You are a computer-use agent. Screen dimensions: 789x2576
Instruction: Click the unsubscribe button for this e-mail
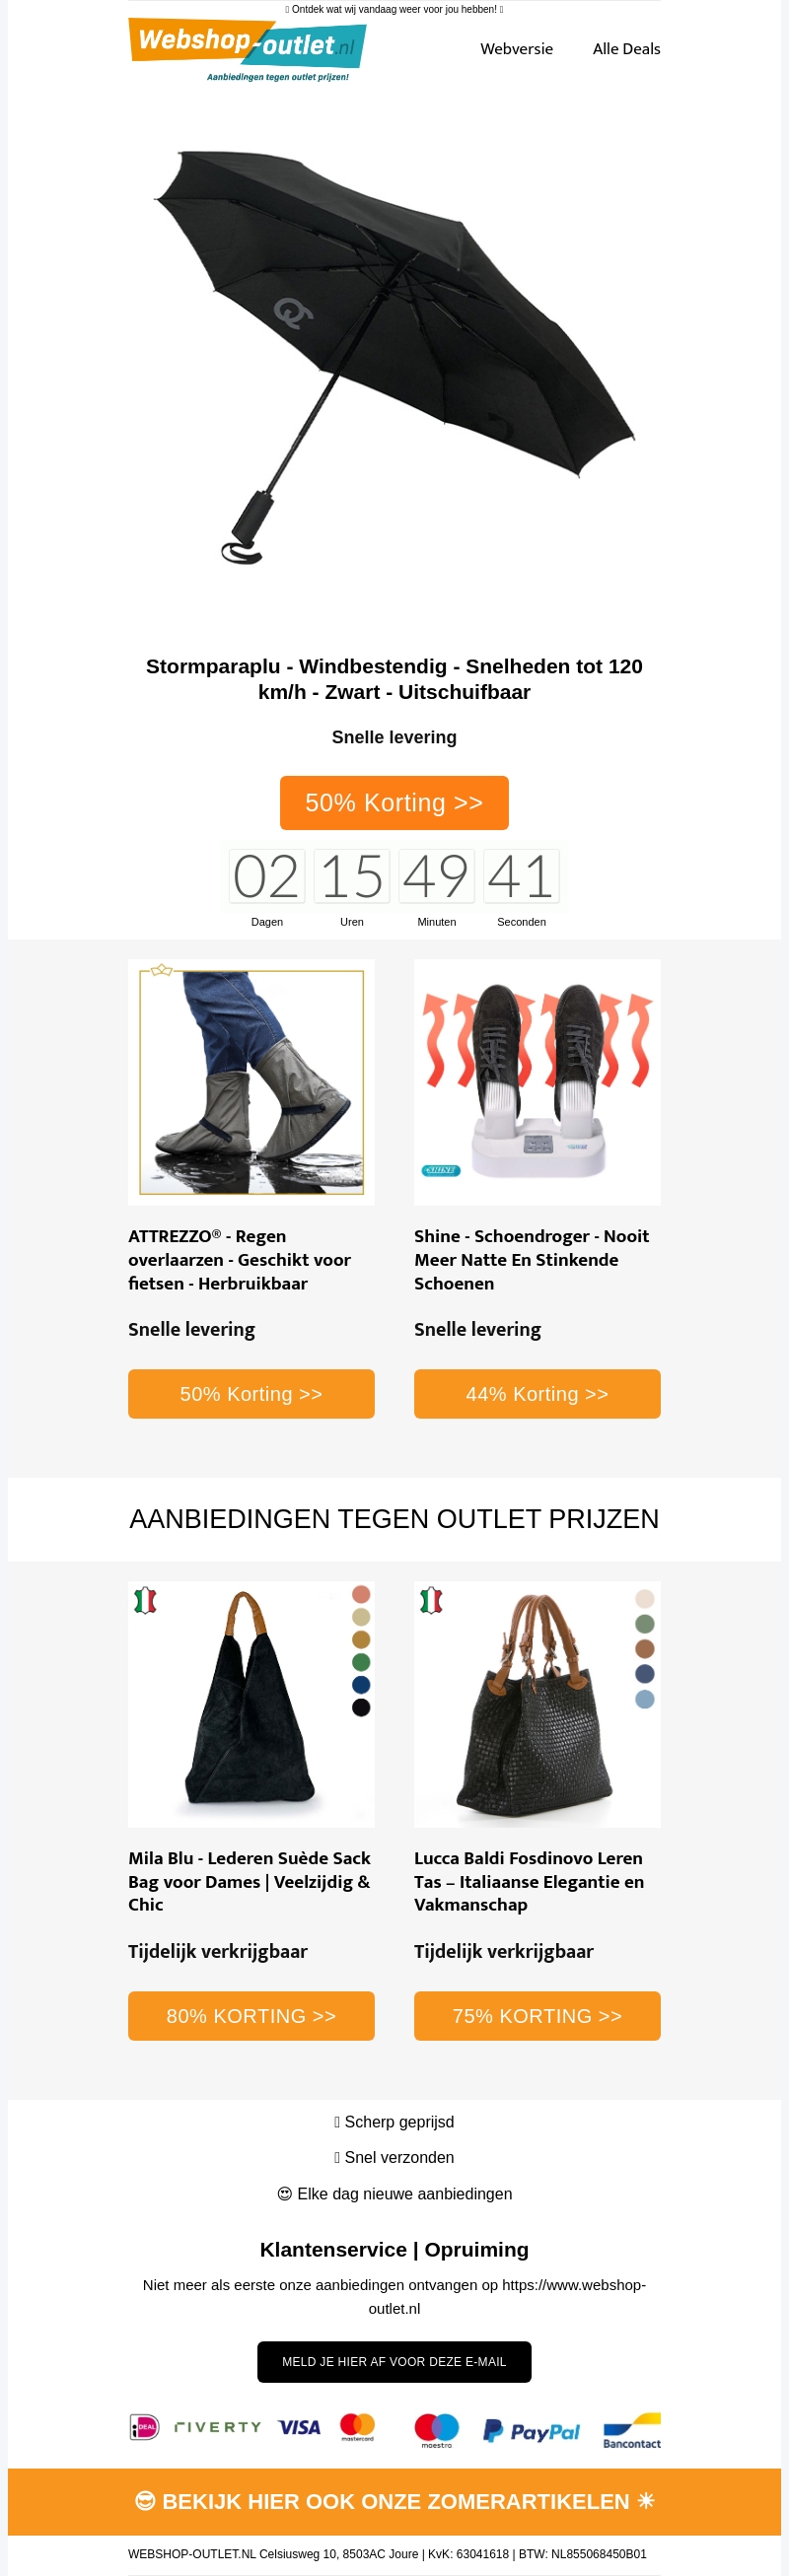point(394,2361)
